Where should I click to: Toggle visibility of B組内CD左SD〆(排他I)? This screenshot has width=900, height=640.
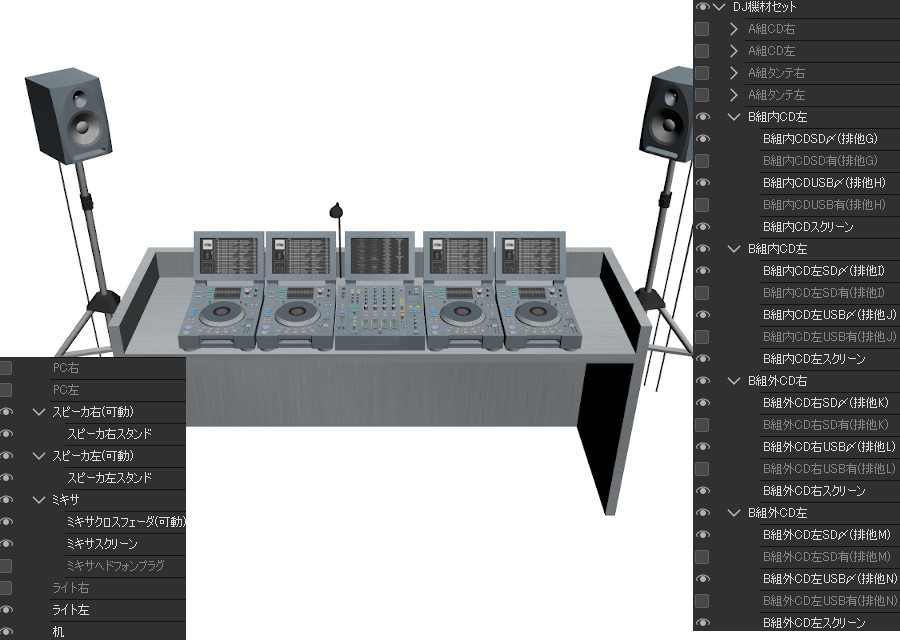[702, 270]
